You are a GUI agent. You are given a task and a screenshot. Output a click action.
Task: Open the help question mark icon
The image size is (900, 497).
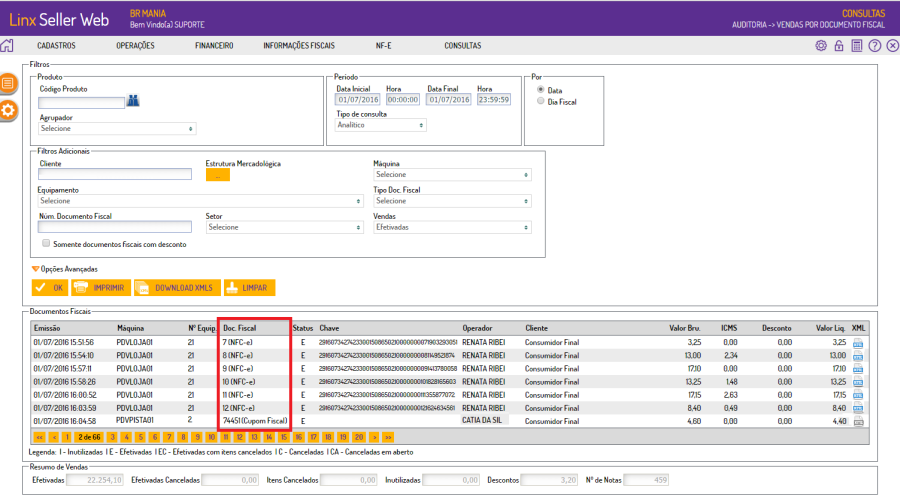coord(874,46)
